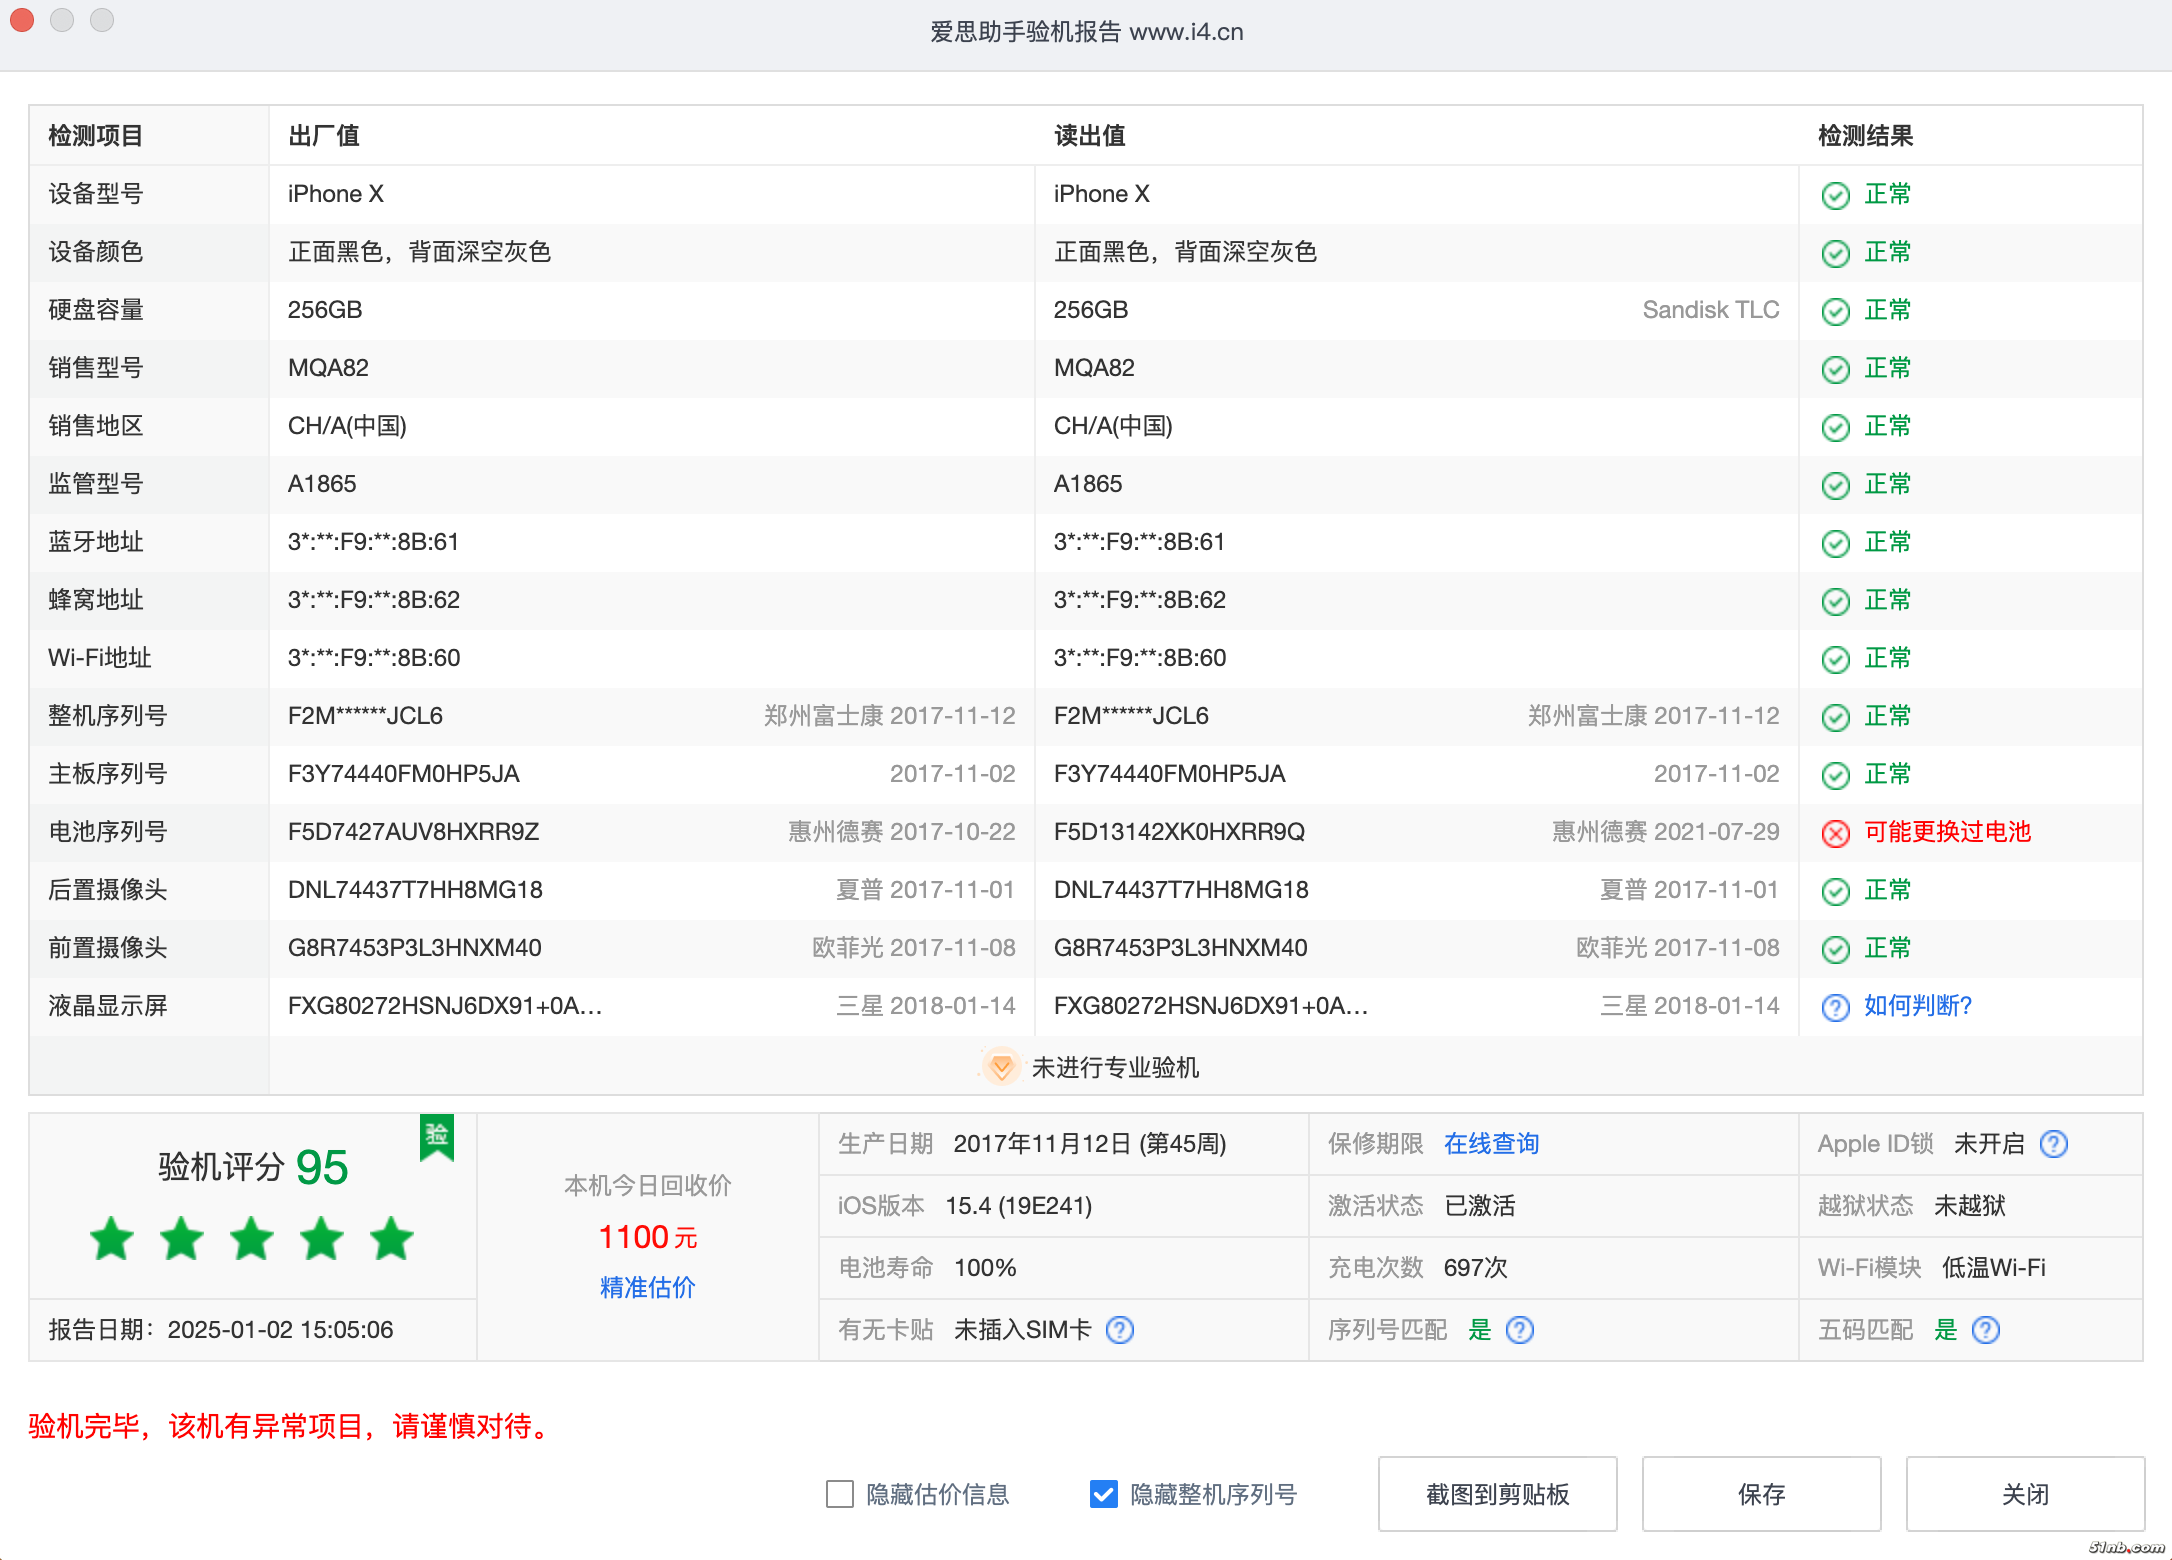Click help icon next to 未插入SIM卡
This screenshot has width=2172, height=1560.
click(1119, 1330)
